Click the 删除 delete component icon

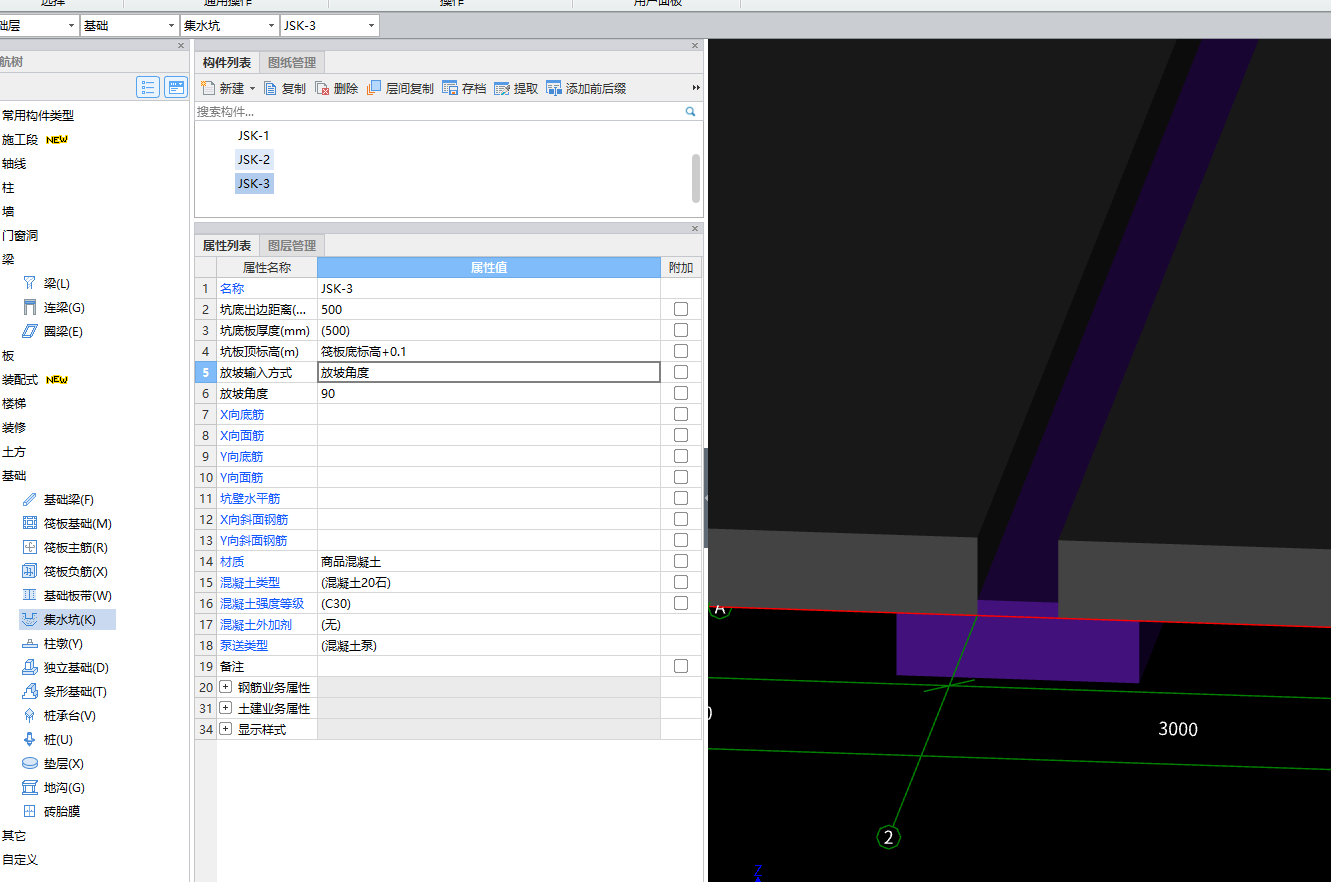tap(322, 88)
